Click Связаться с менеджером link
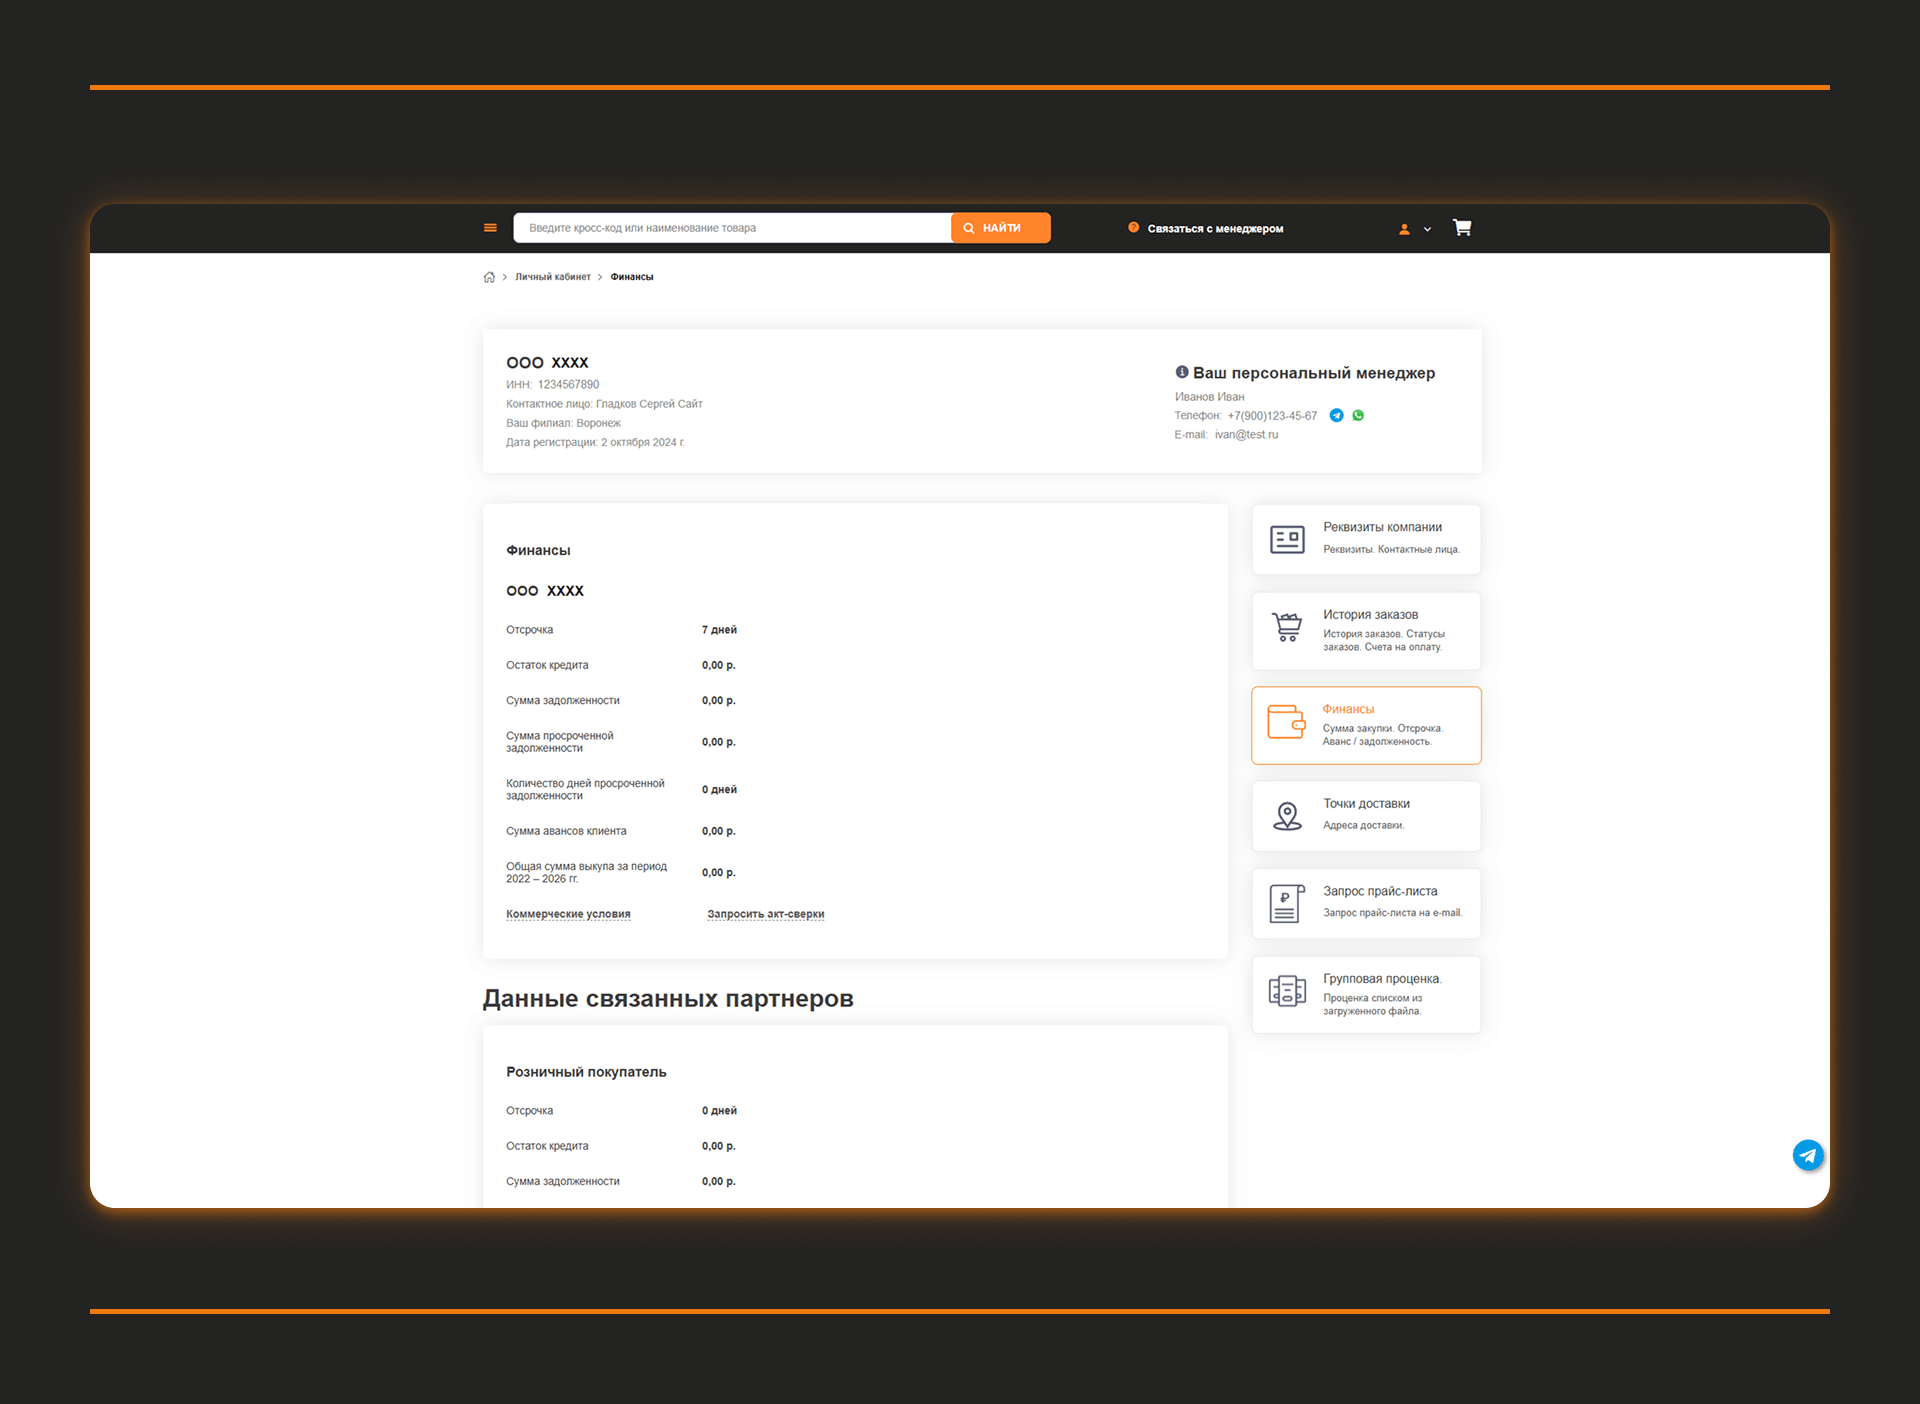The width and height of the screenshot is (1920, 1404). coord(1214,229)
